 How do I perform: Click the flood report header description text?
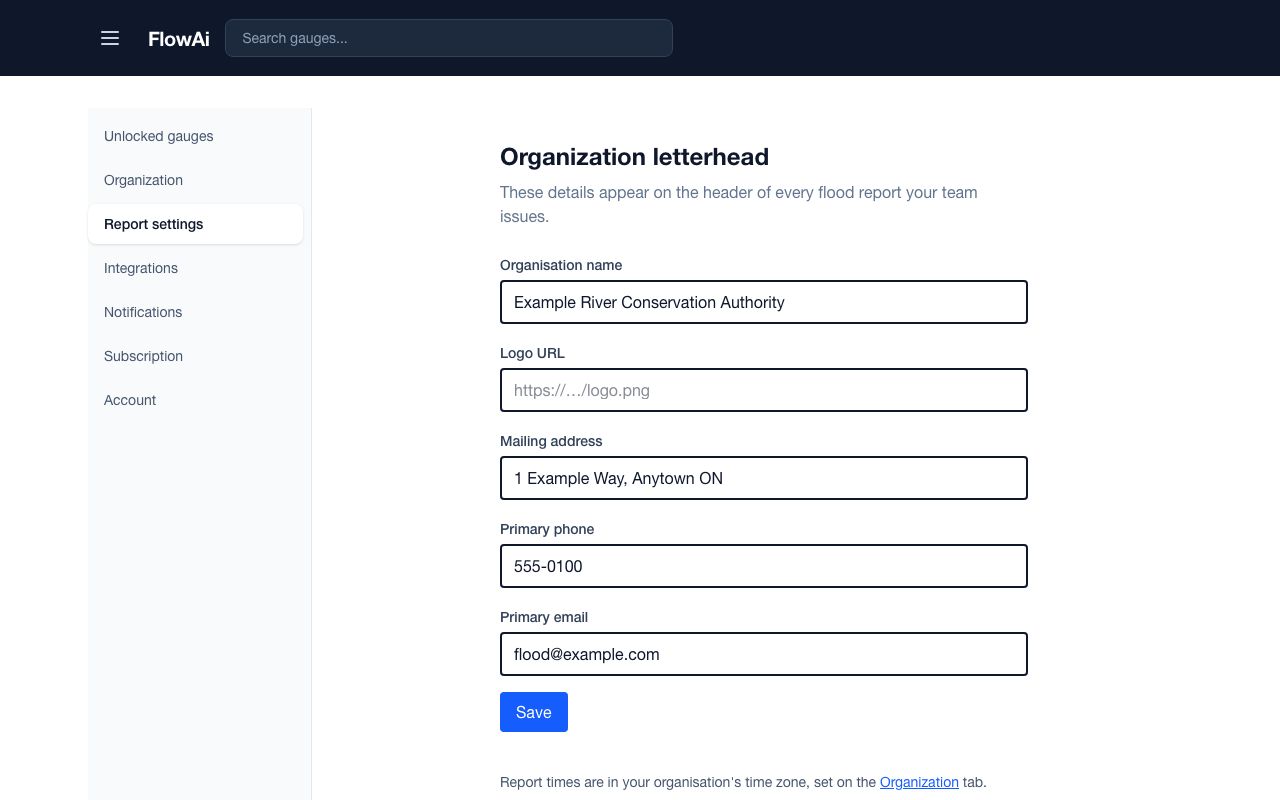tap(739, 204)
